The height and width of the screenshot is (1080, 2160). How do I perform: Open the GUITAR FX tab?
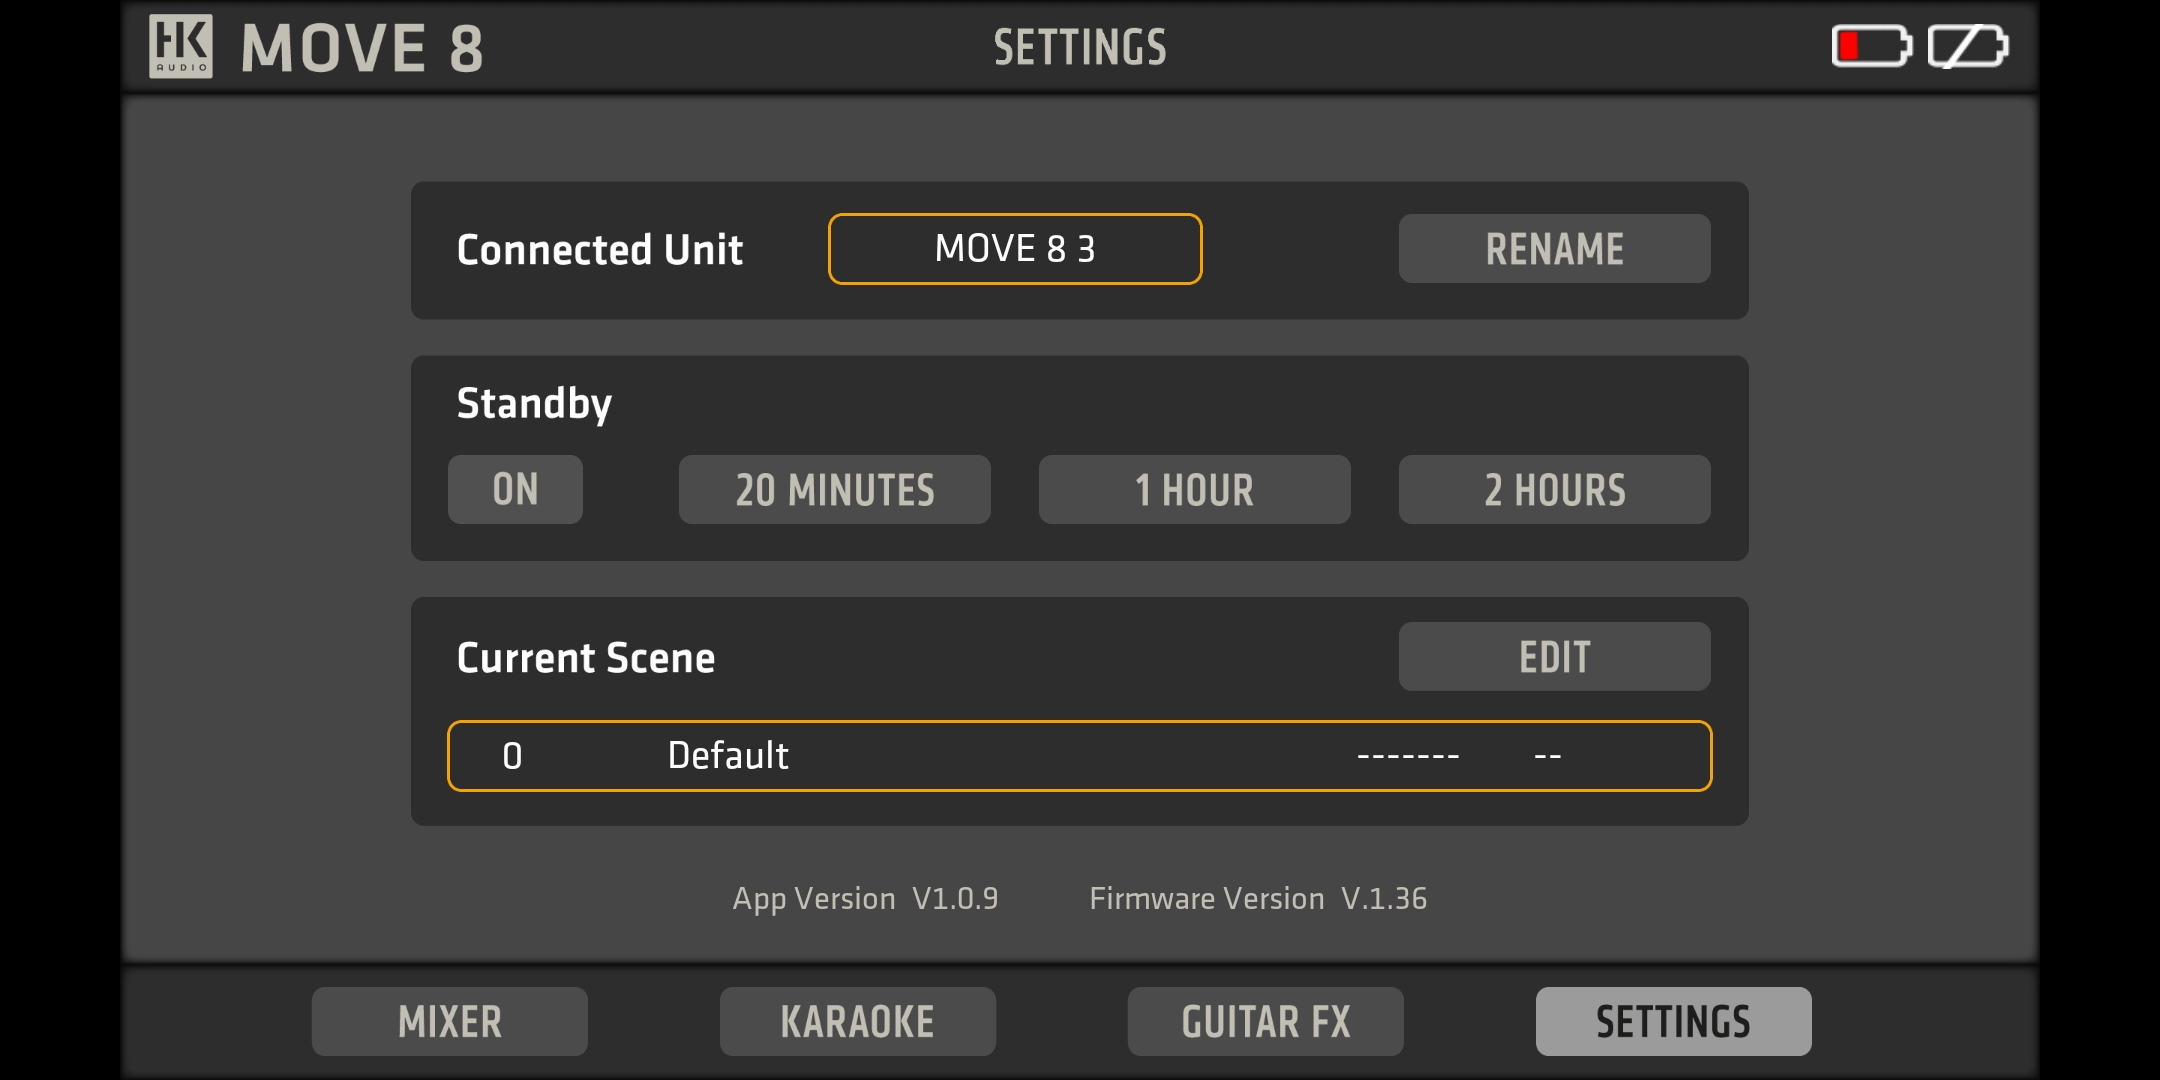(1265, 1021)
